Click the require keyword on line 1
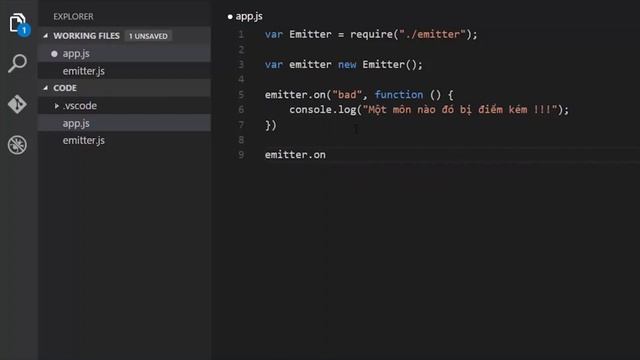Viewport: 640px width, 360px height. 371,34
